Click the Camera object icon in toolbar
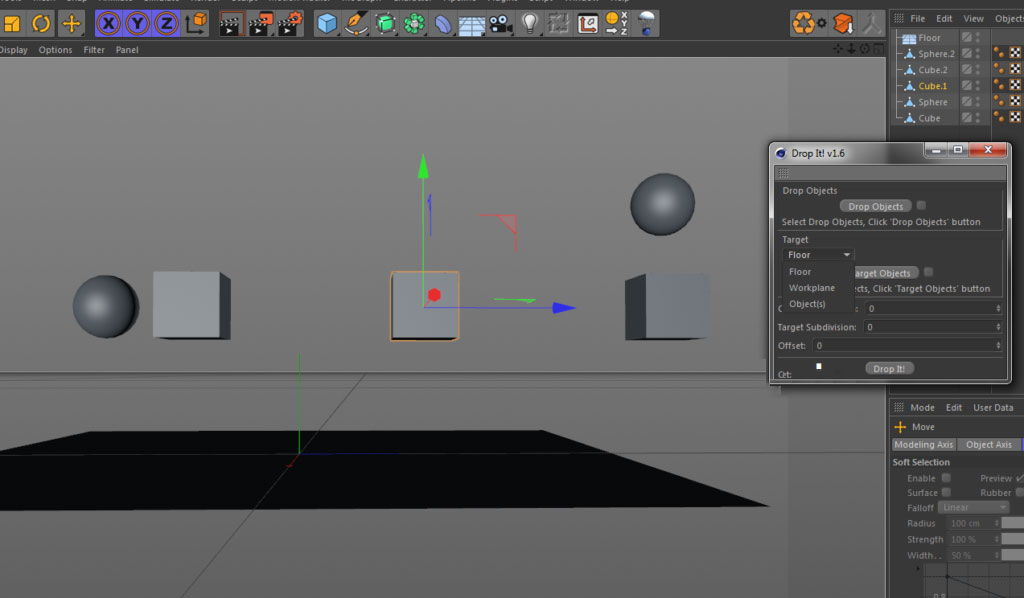This screenshot has height=598, width=1024. coord(501,23)
